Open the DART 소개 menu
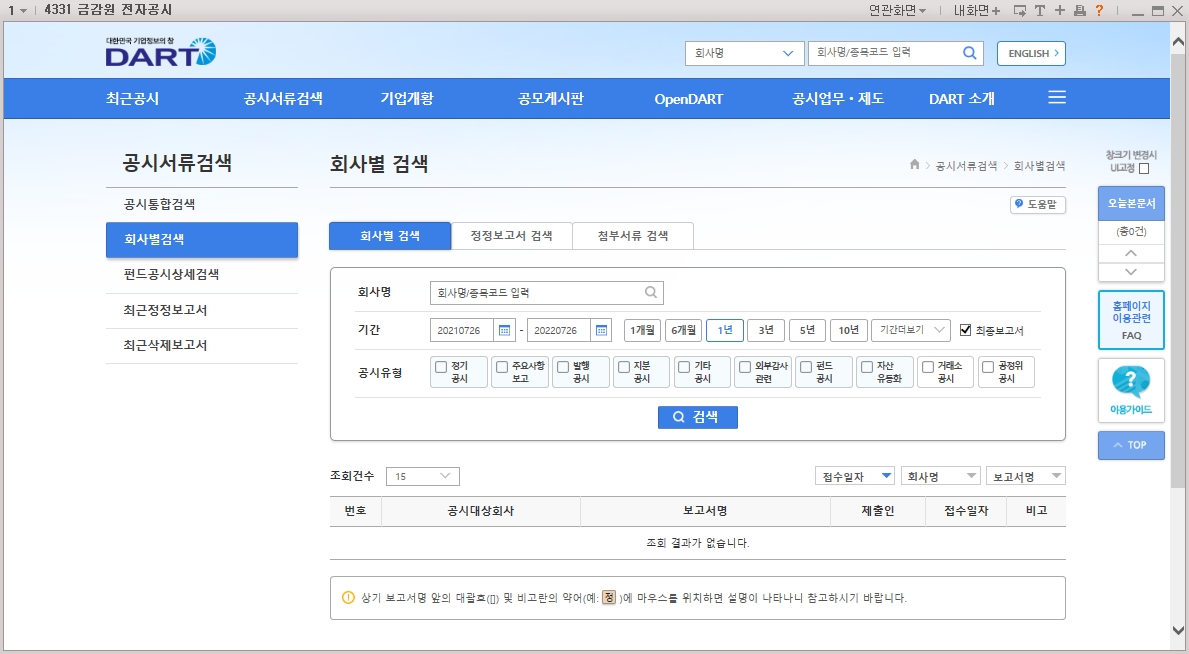This screenshot has width=1189, height=654. tap(962, 99)
